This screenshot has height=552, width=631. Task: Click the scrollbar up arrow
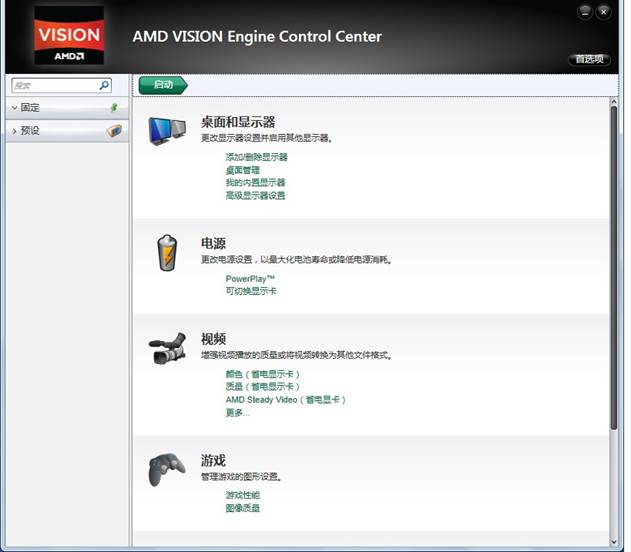[614, 101]
